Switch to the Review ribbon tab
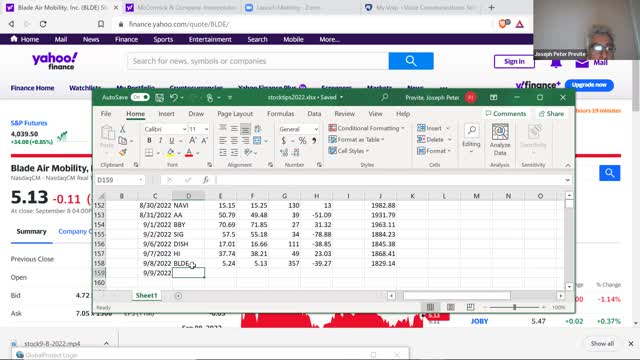 pyautogui.click(x=344, y=114)
